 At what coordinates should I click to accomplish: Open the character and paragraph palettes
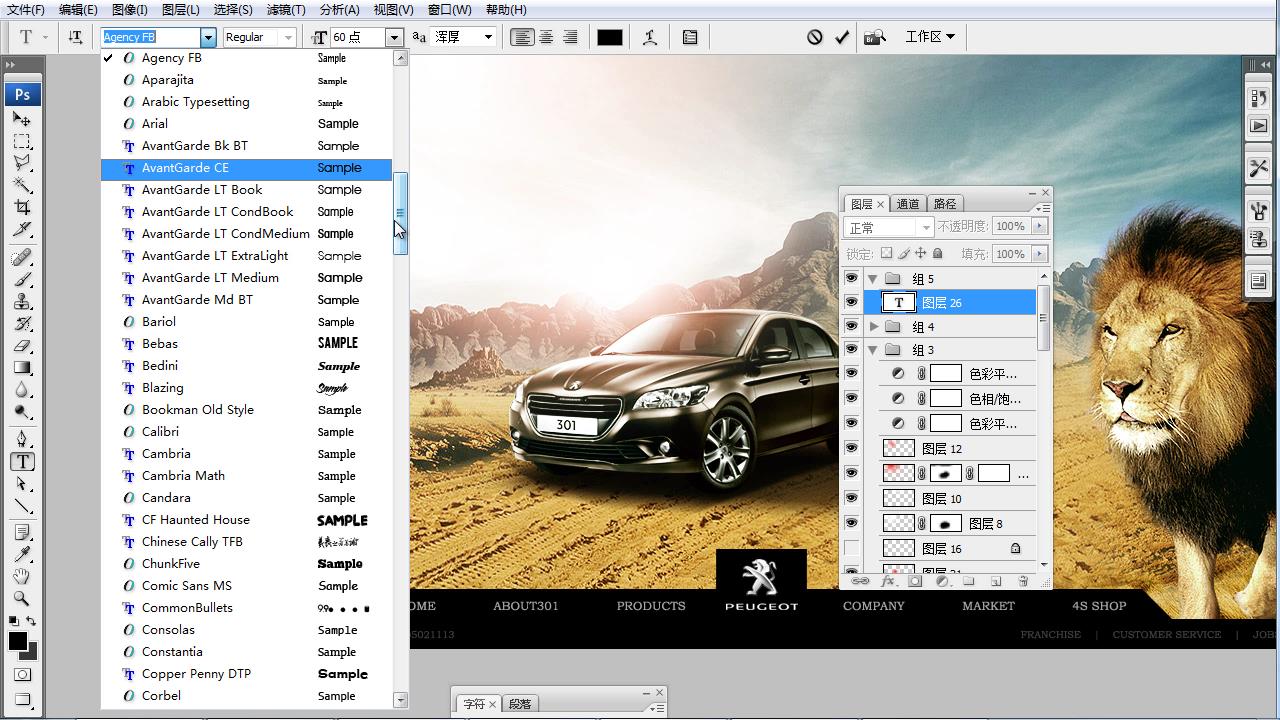pos(690,37)
